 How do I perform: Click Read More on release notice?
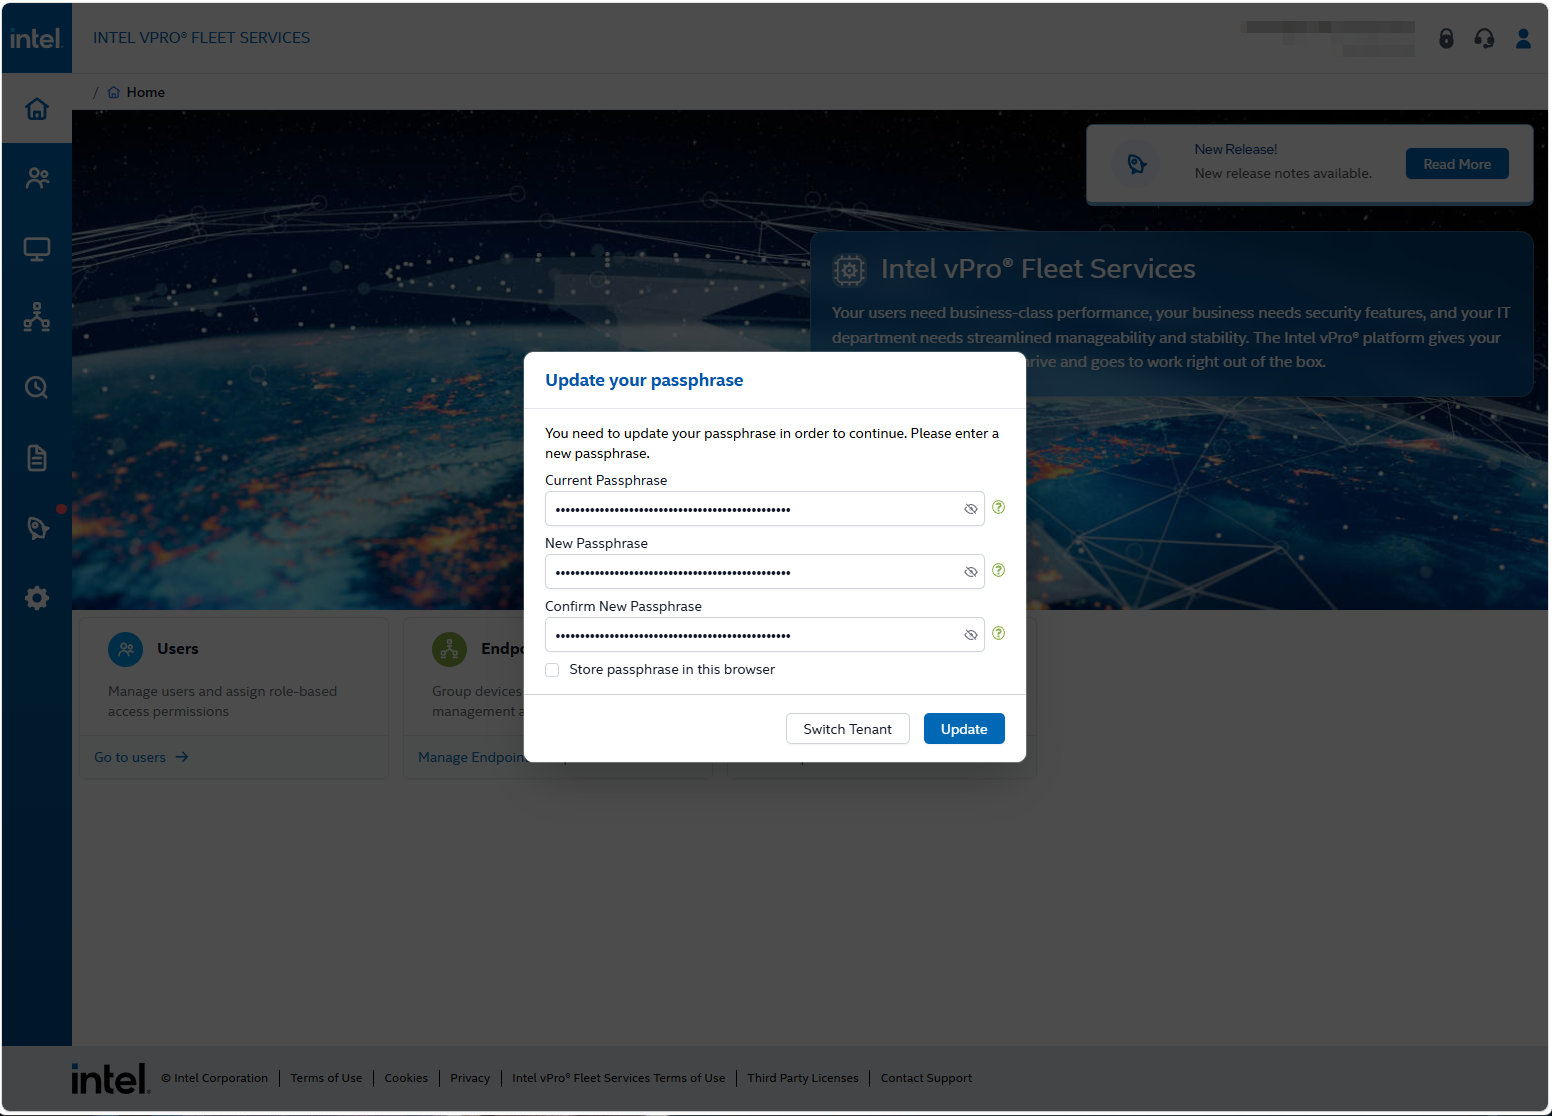click(1457, 164)
